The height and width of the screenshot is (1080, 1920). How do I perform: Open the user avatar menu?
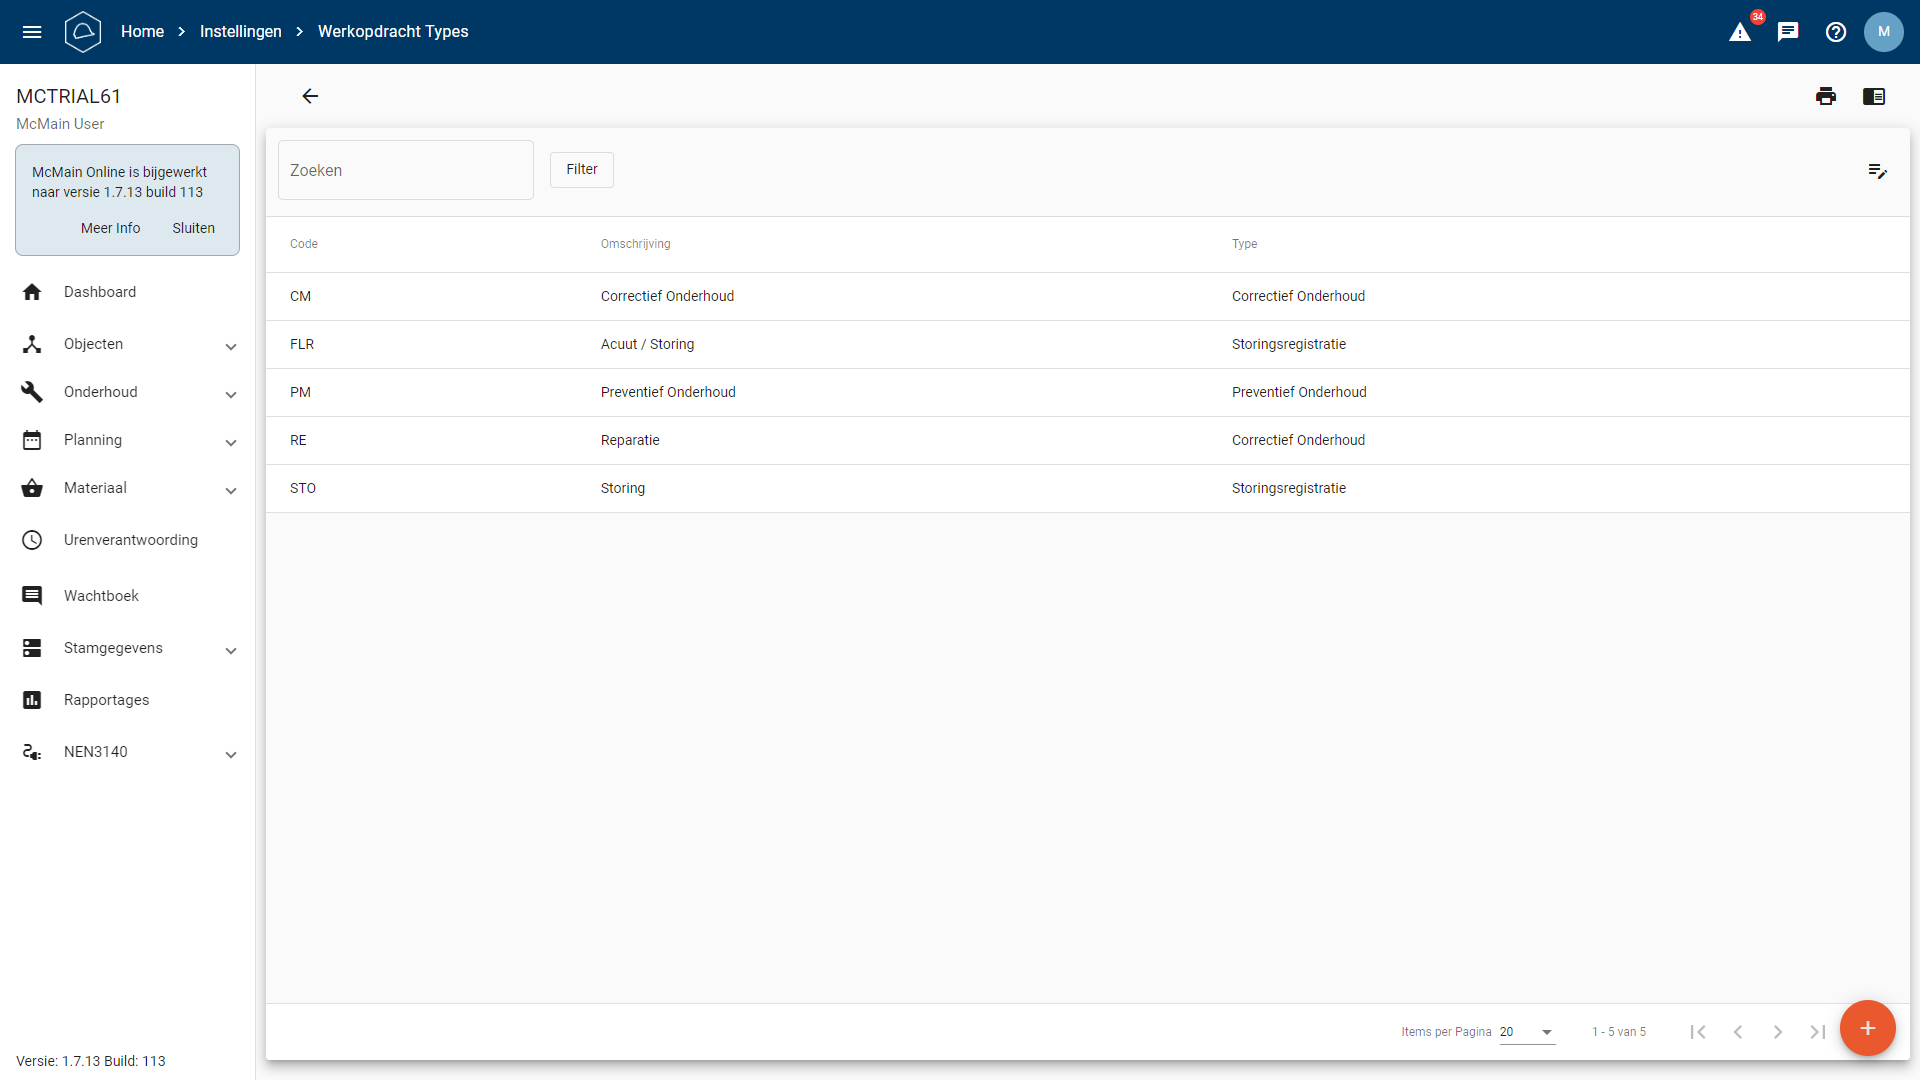point(1884,32)
